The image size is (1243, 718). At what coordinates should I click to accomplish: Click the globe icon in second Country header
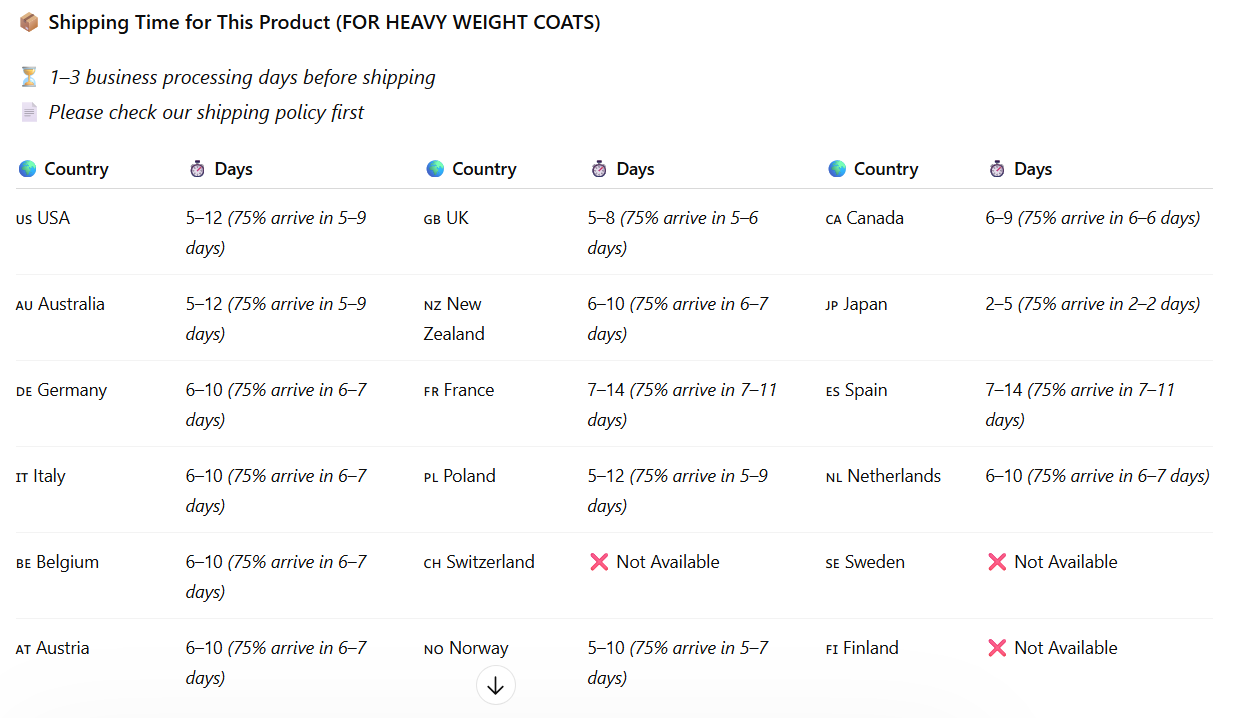435,169
